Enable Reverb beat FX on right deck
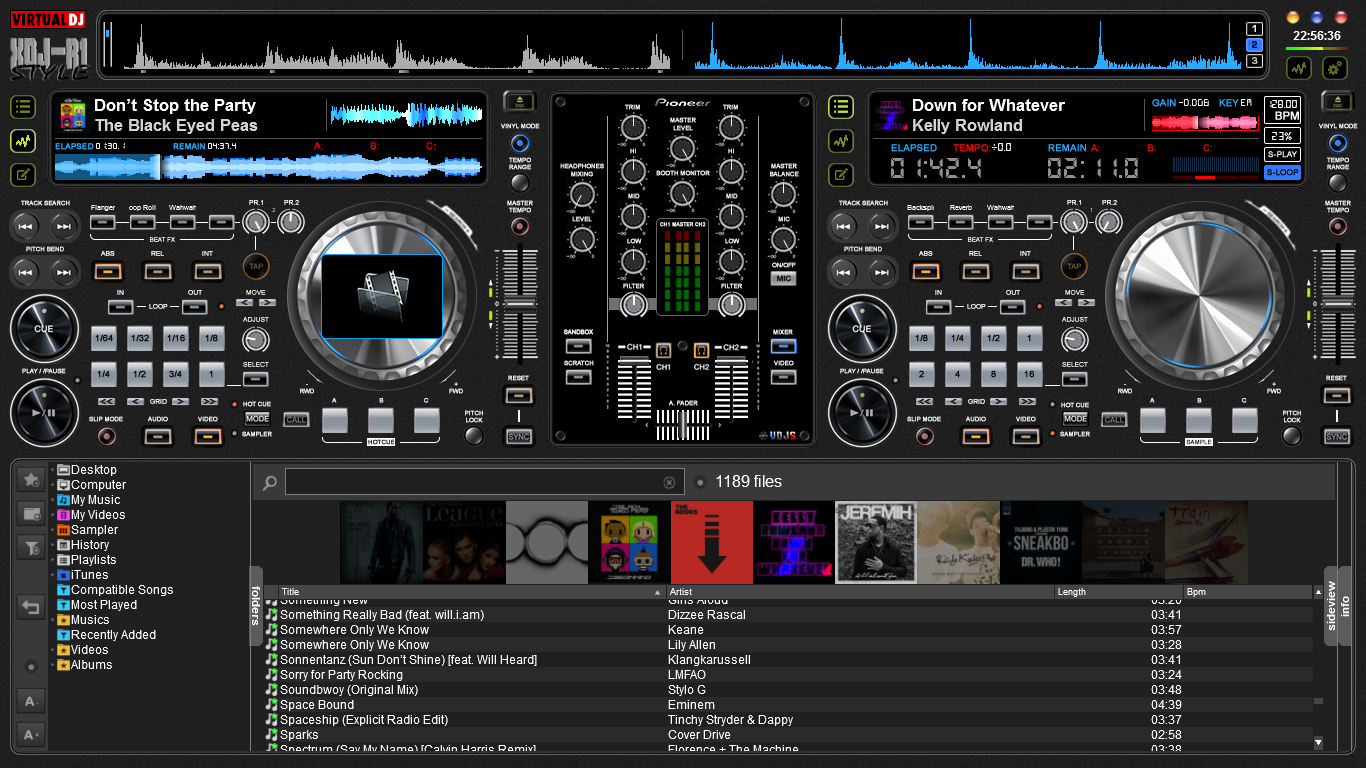Viewport: 1366px width, 768px height. coord(961,222)
